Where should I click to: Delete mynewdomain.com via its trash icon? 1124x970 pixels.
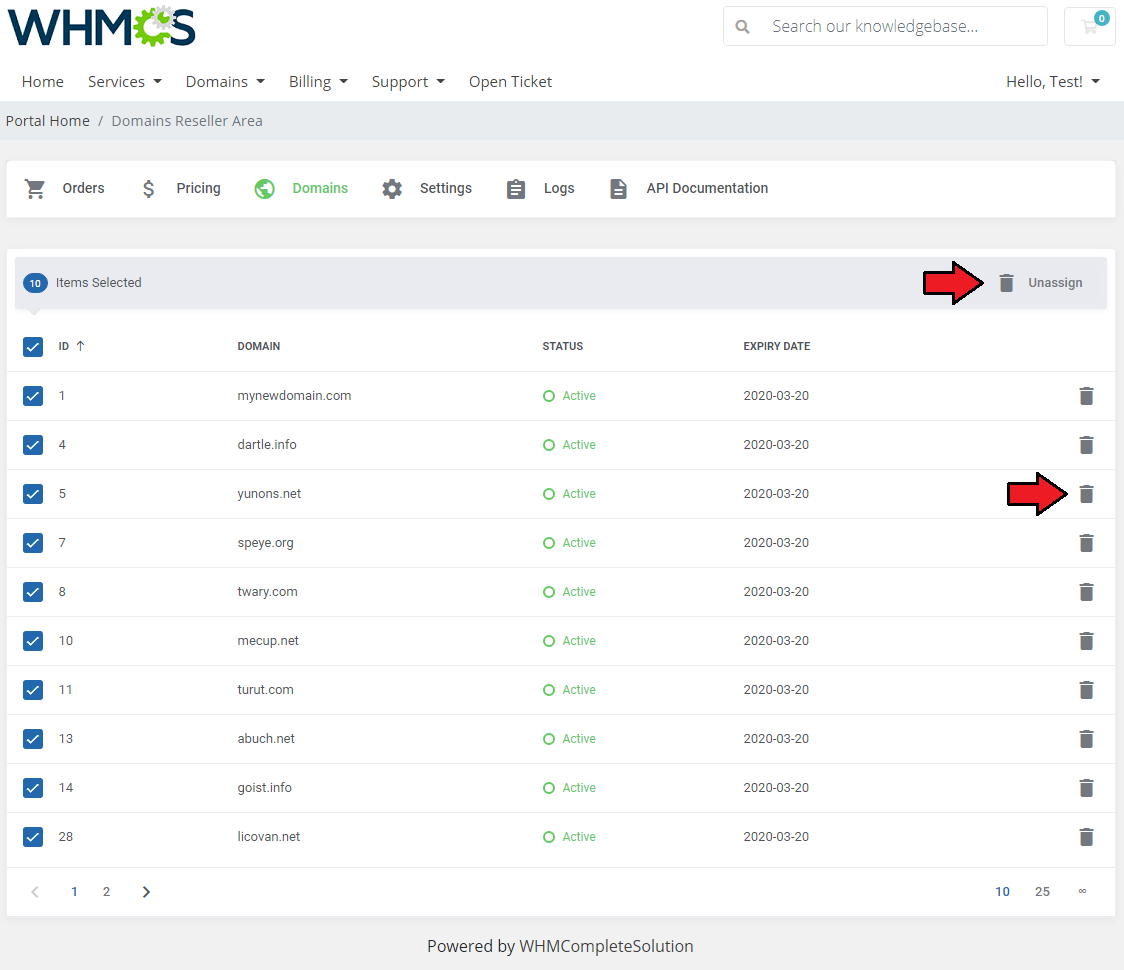point(1087,396)
